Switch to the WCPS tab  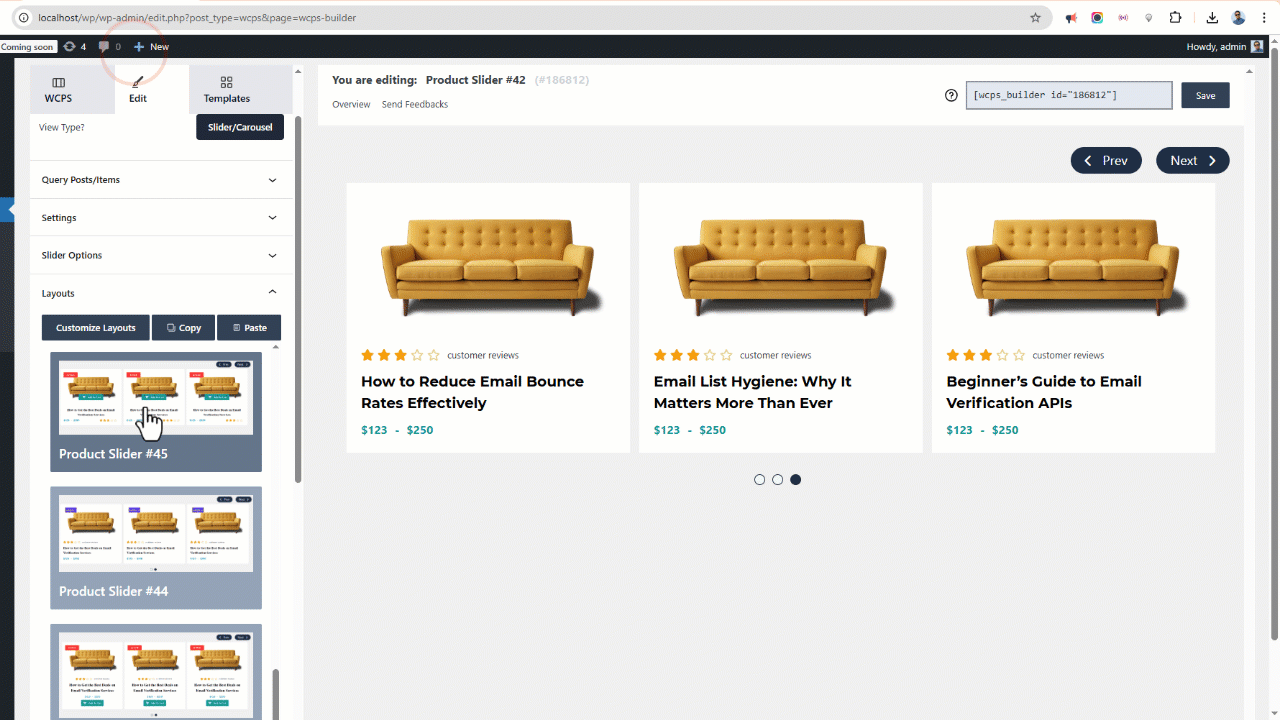(58, 90)
